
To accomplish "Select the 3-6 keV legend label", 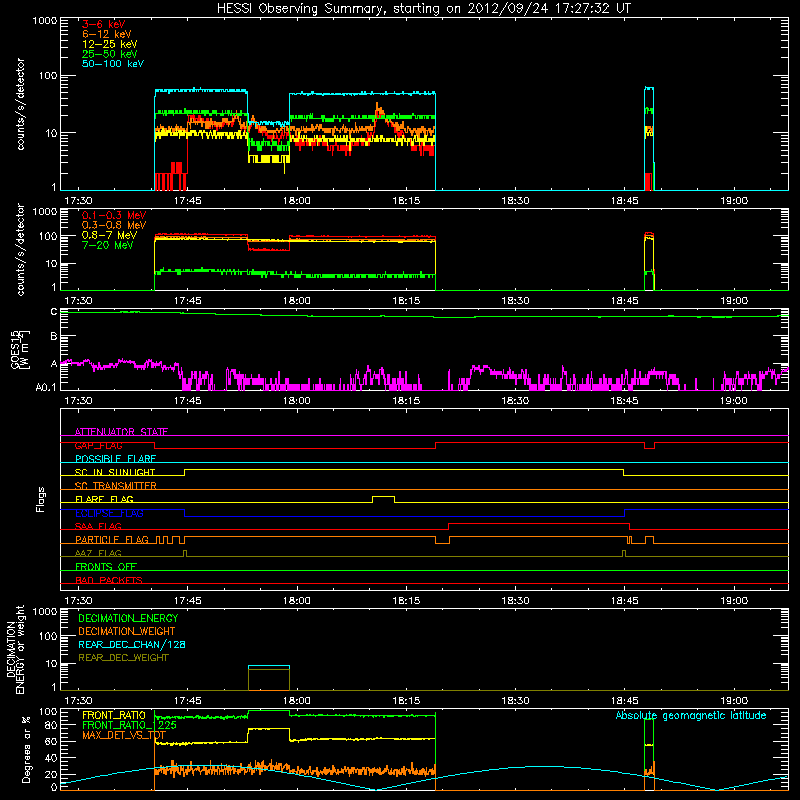I will (104, 24).
